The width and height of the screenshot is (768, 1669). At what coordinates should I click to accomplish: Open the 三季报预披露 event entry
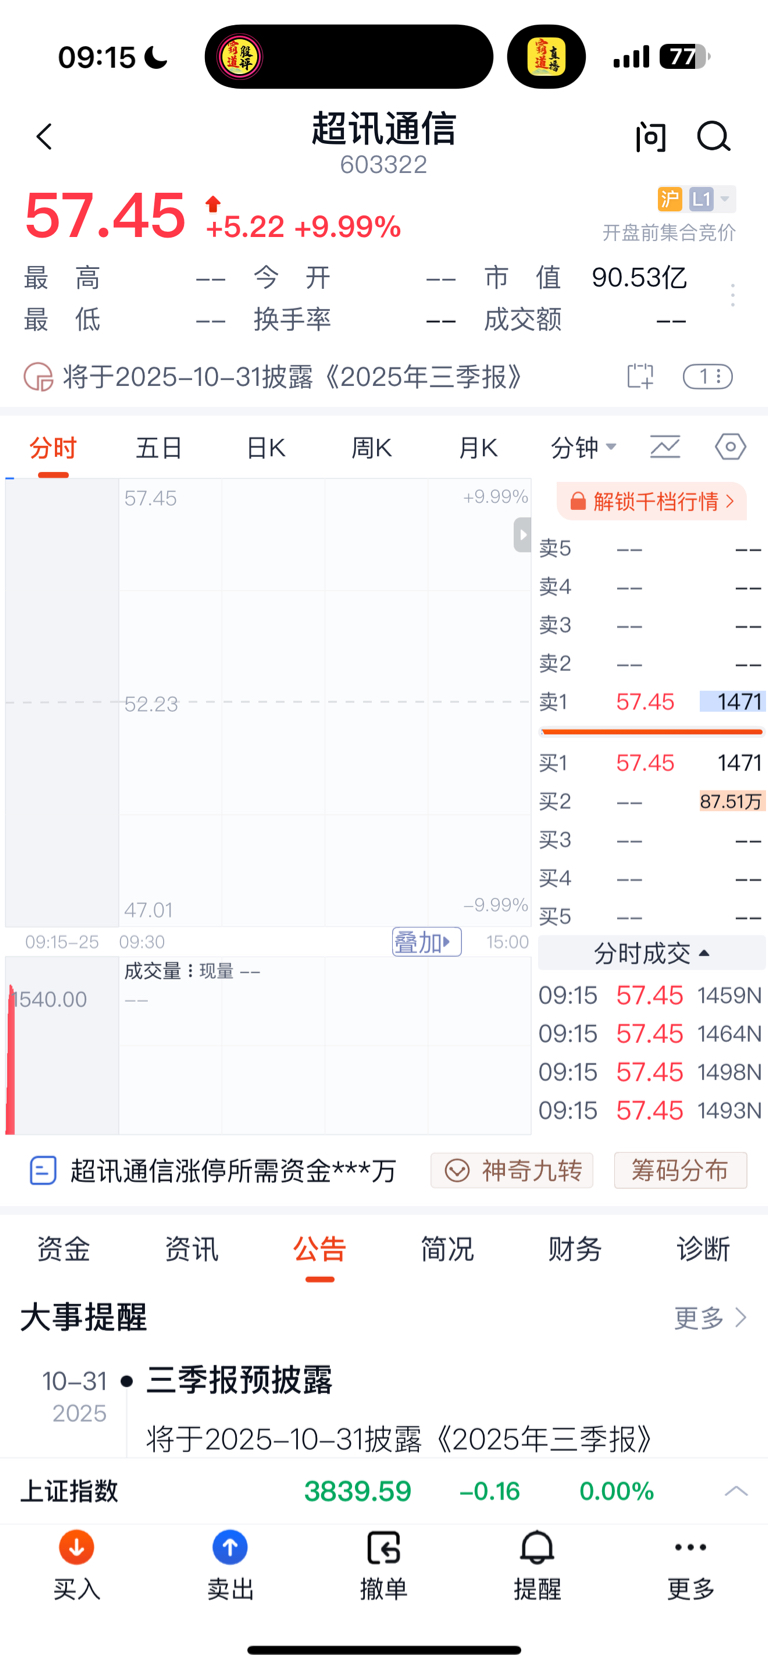point(240,1380)
